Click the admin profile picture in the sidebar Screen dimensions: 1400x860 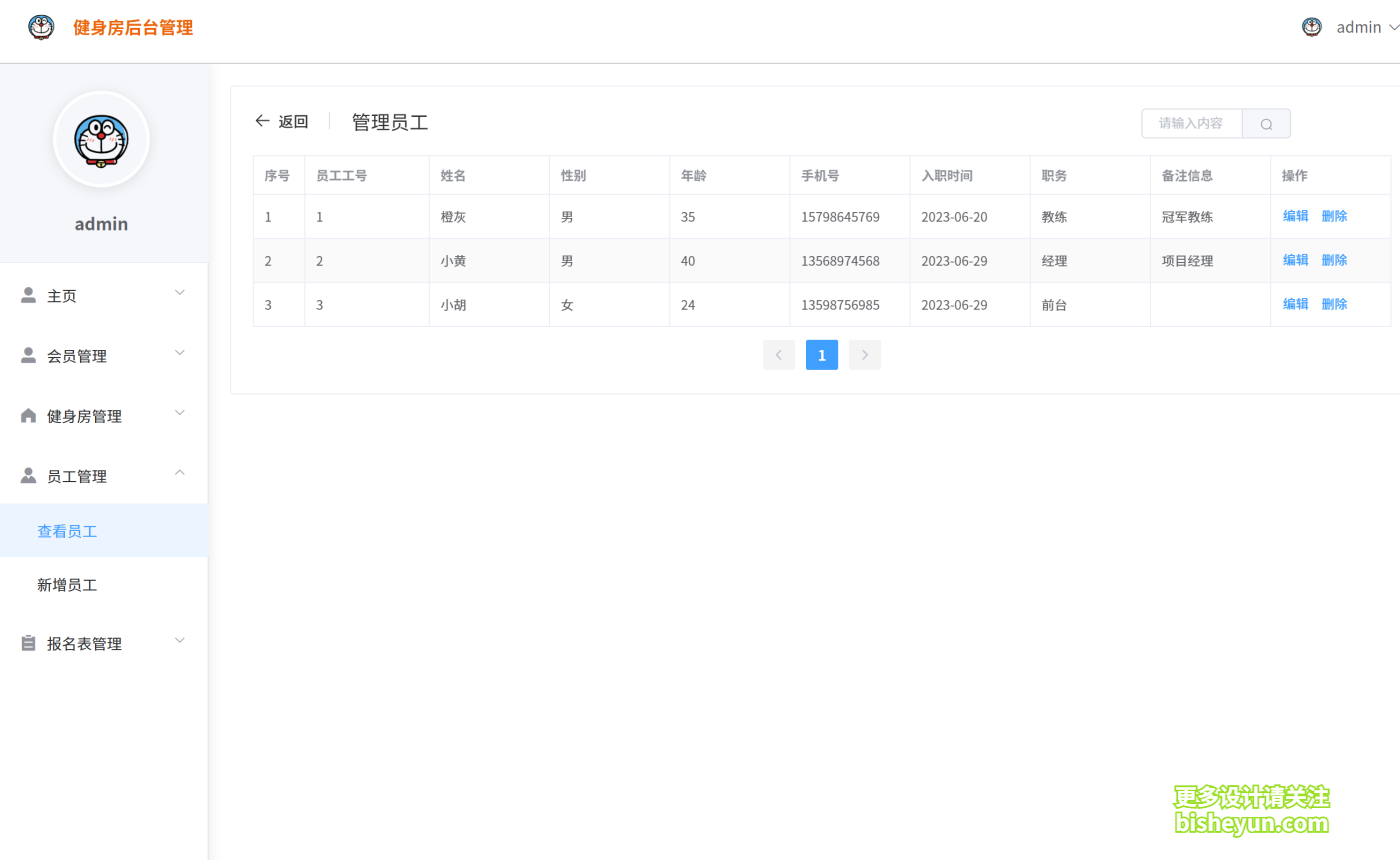(101, 140)
